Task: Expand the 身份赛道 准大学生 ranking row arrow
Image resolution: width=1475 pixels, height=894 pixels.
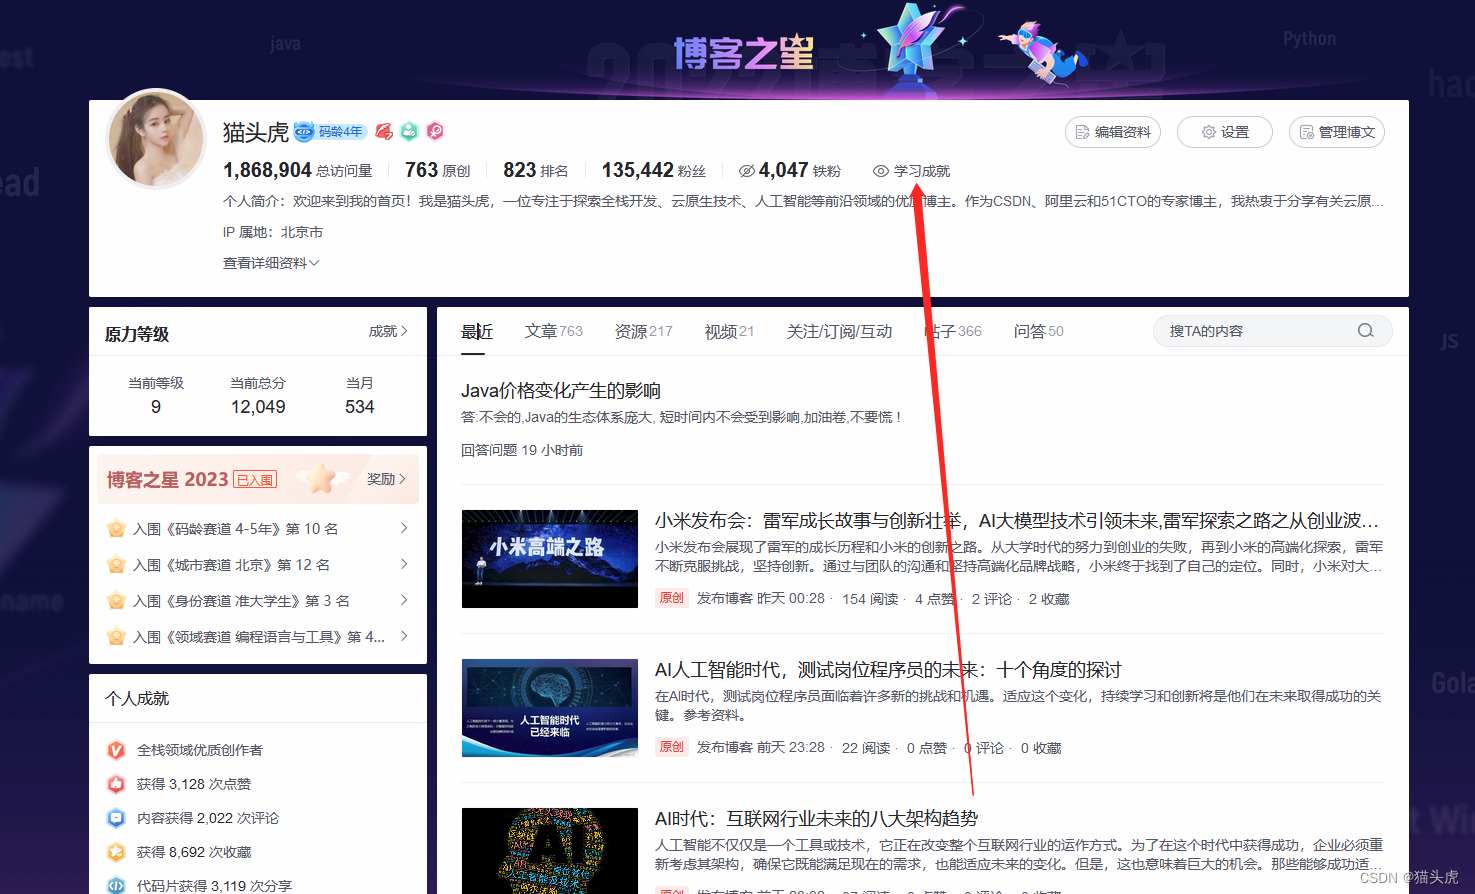Action: (404, 600)
